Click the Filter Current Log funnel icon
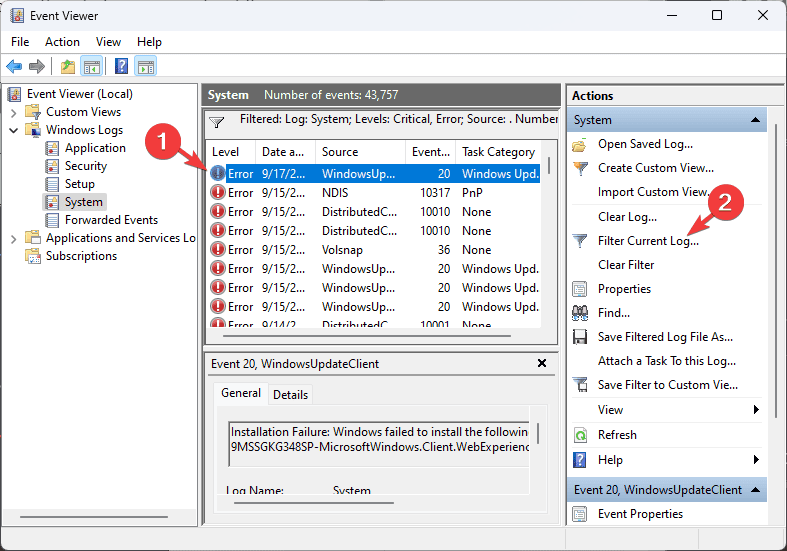The image size is (787, 551). [x=580, y=241]
